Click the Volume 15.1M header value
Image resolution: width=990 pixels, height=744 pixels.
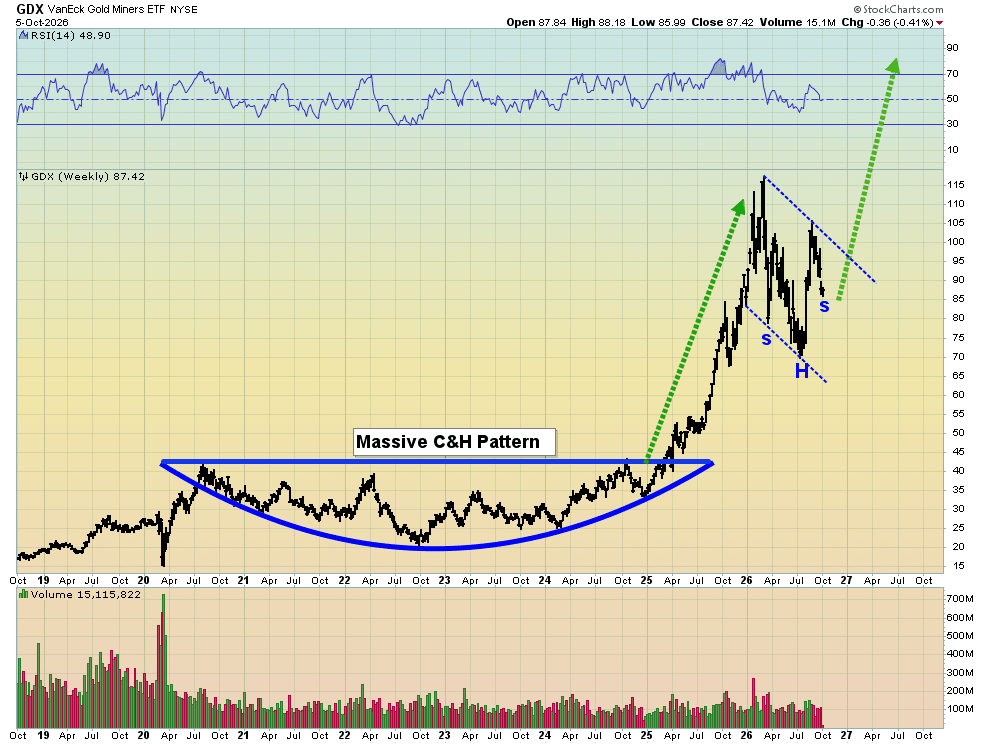tap(797, 22)
